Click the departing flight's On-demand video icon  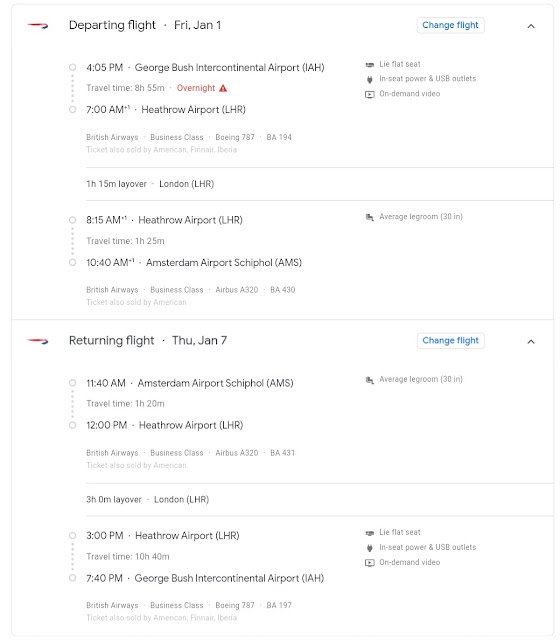(x=369, y=94)
